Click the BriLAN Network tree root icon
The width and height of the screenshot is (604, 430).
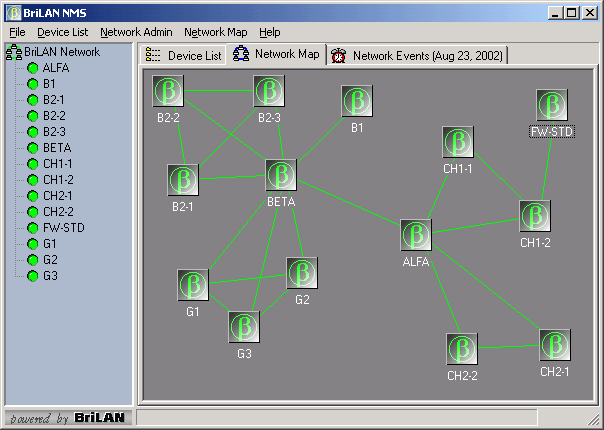(14, 52)
